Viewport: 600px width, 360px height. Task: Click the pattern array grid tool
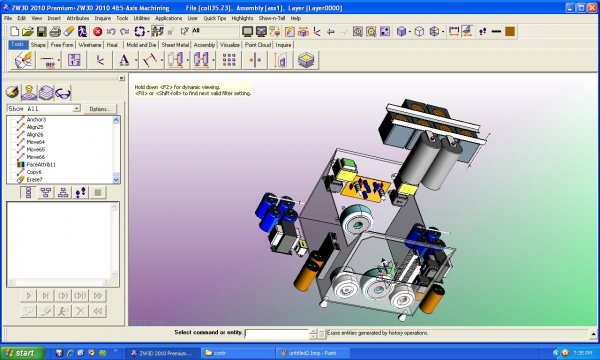pyautogui.click(x=229, y=60)
